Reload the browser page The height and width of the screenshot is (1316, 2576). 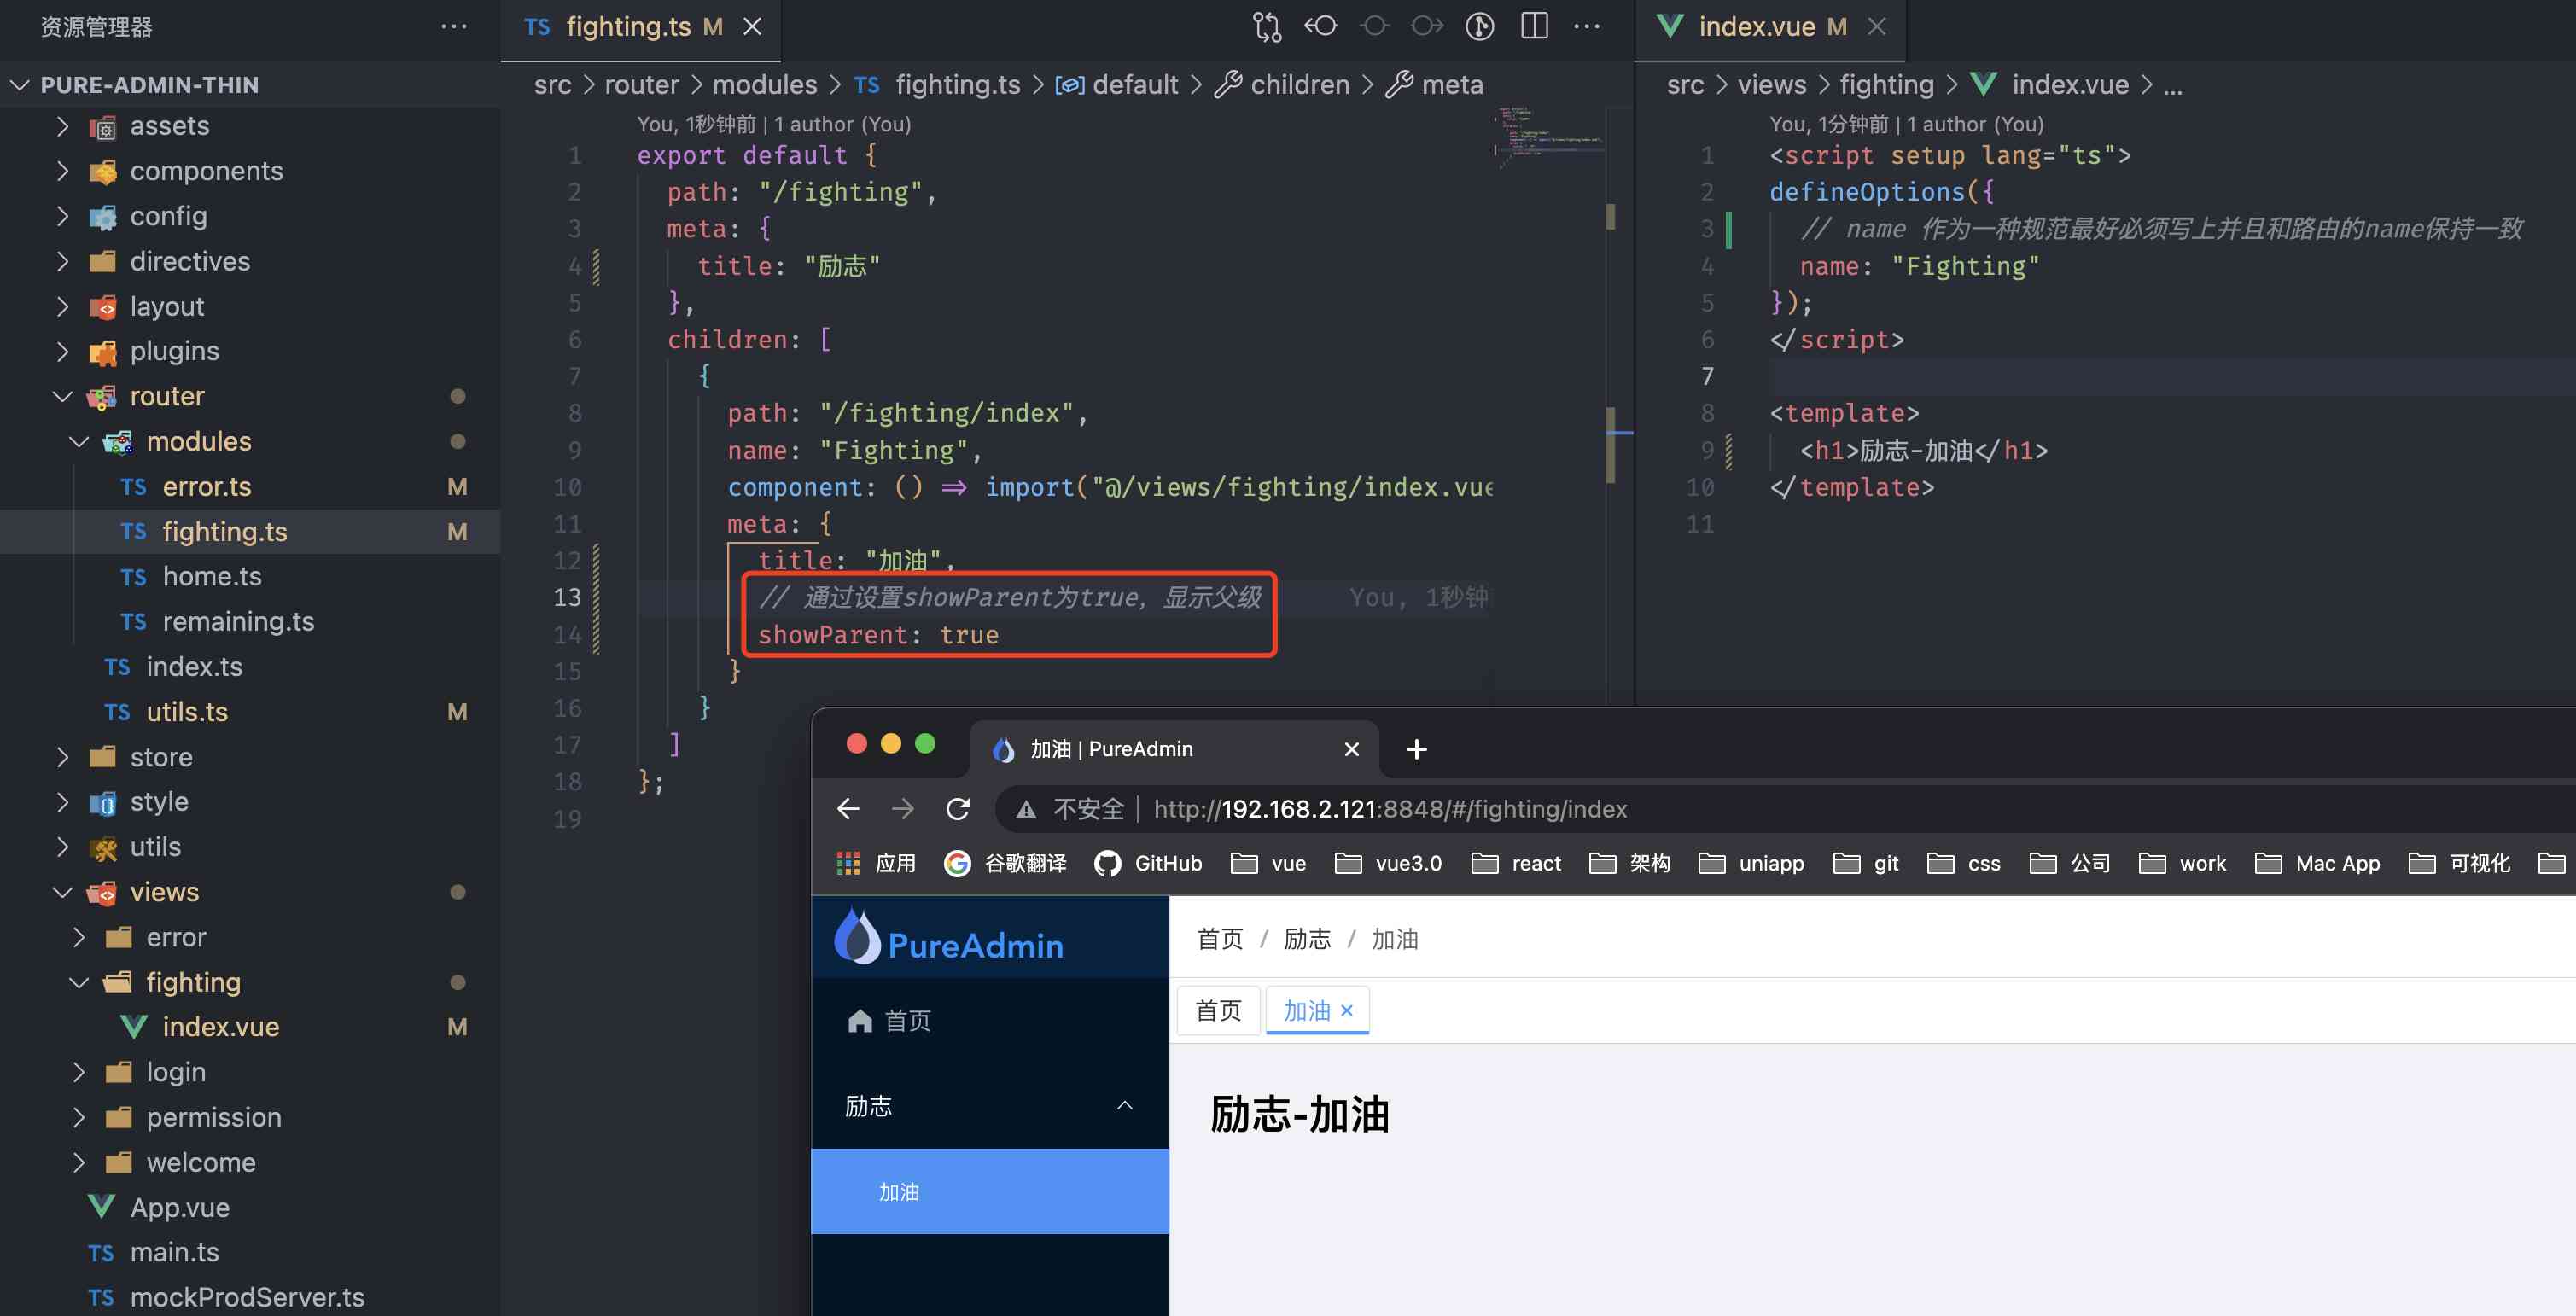coord(957,808)
